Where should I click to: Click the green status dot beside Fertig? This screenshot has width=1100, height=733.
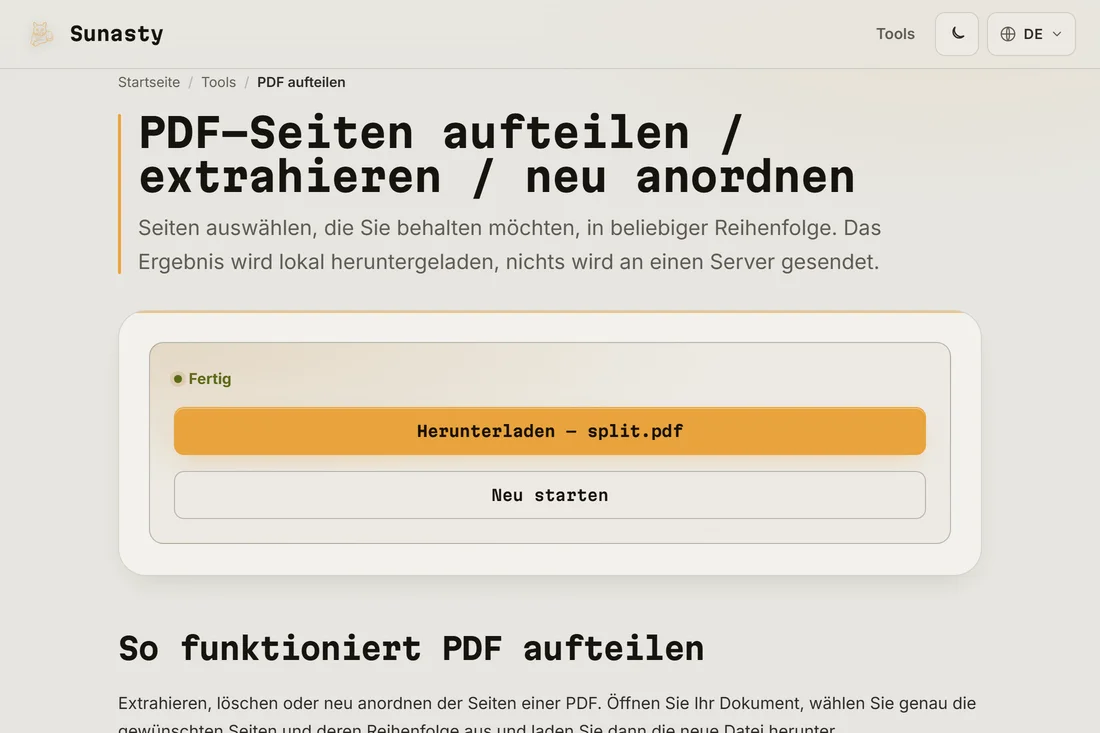(178, 379)
